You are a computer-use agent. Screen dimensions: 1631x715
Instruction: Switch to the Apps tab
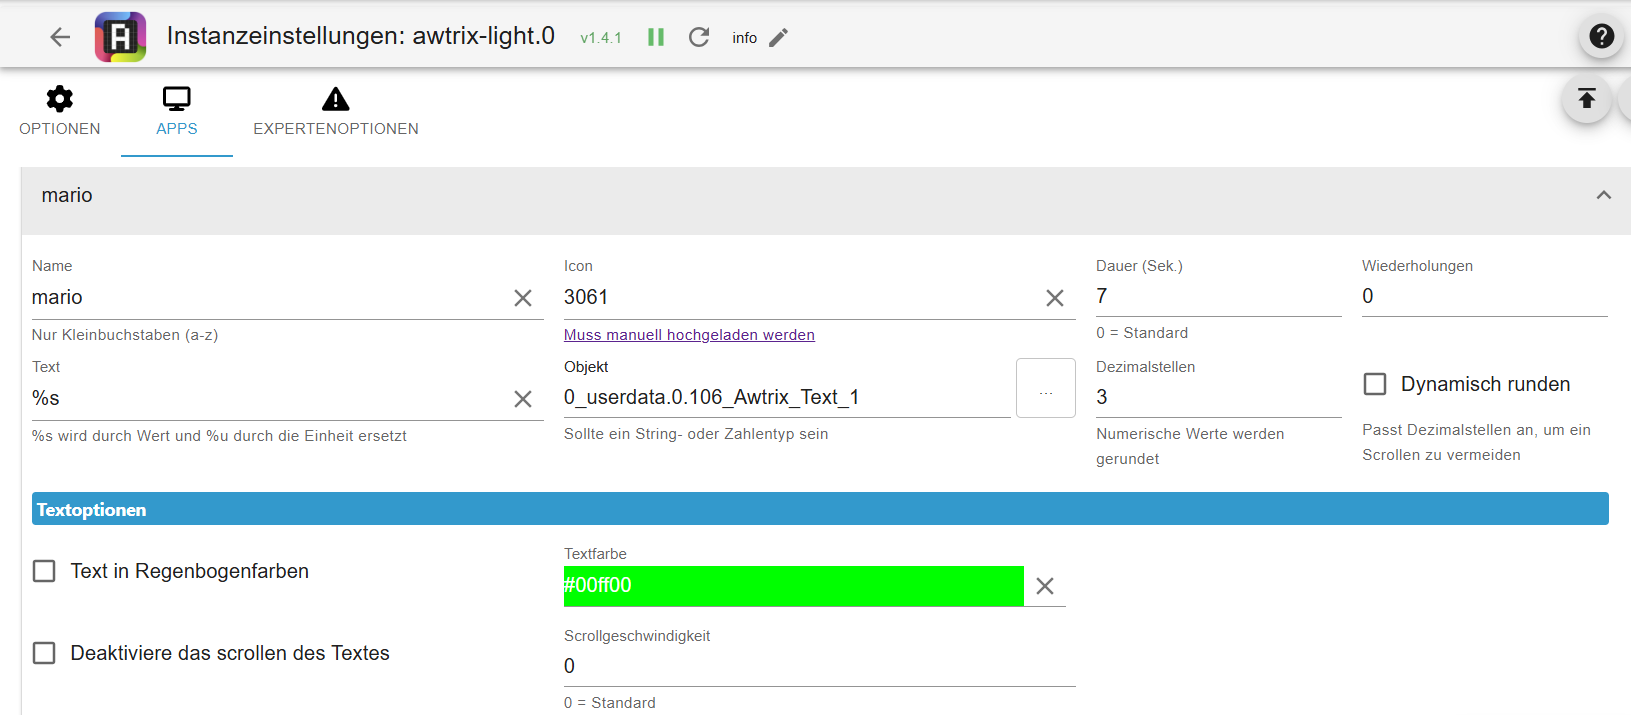point(177,112)
